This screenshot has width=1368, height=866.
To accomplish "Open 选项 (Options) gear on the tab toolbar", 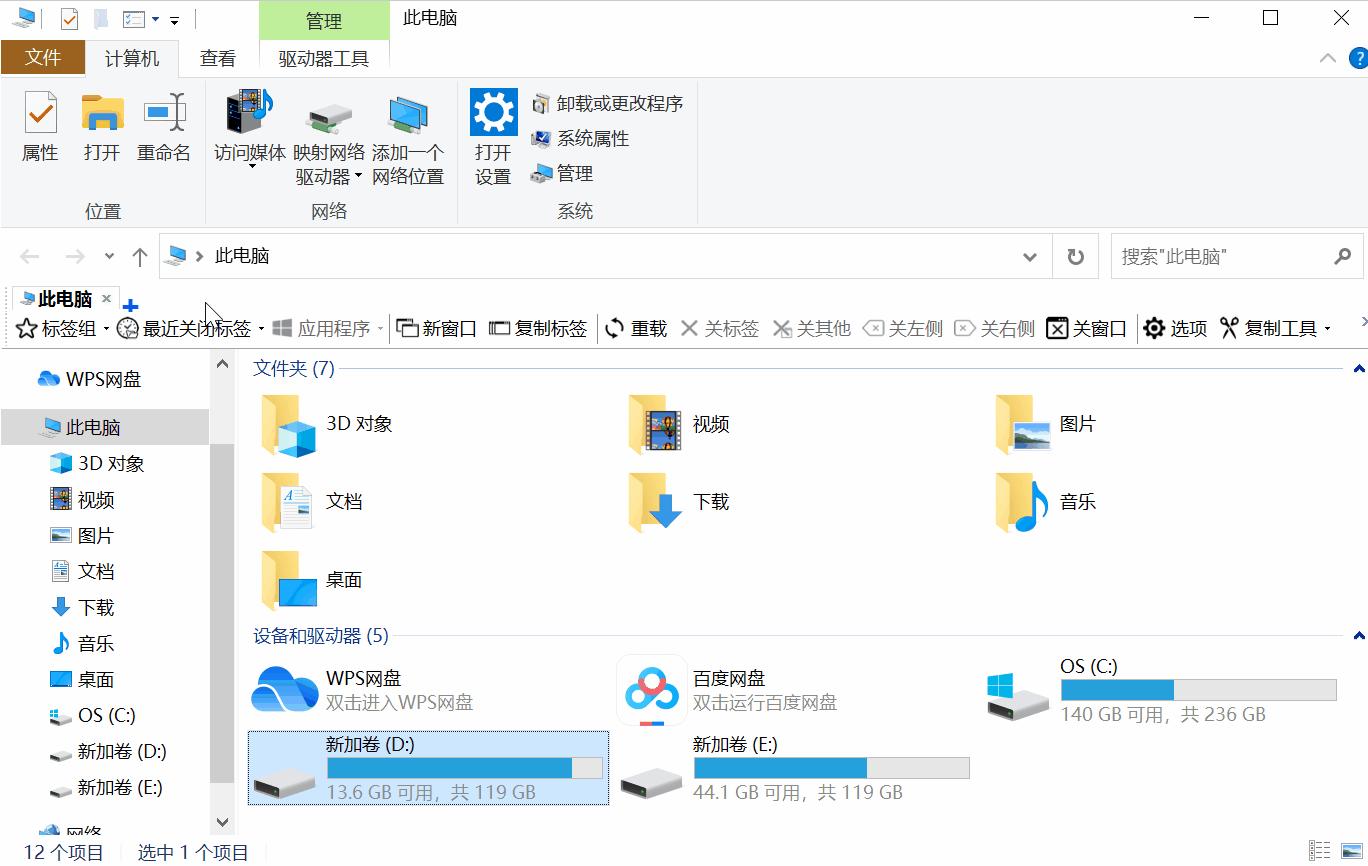I will (x=1155, y=327).
